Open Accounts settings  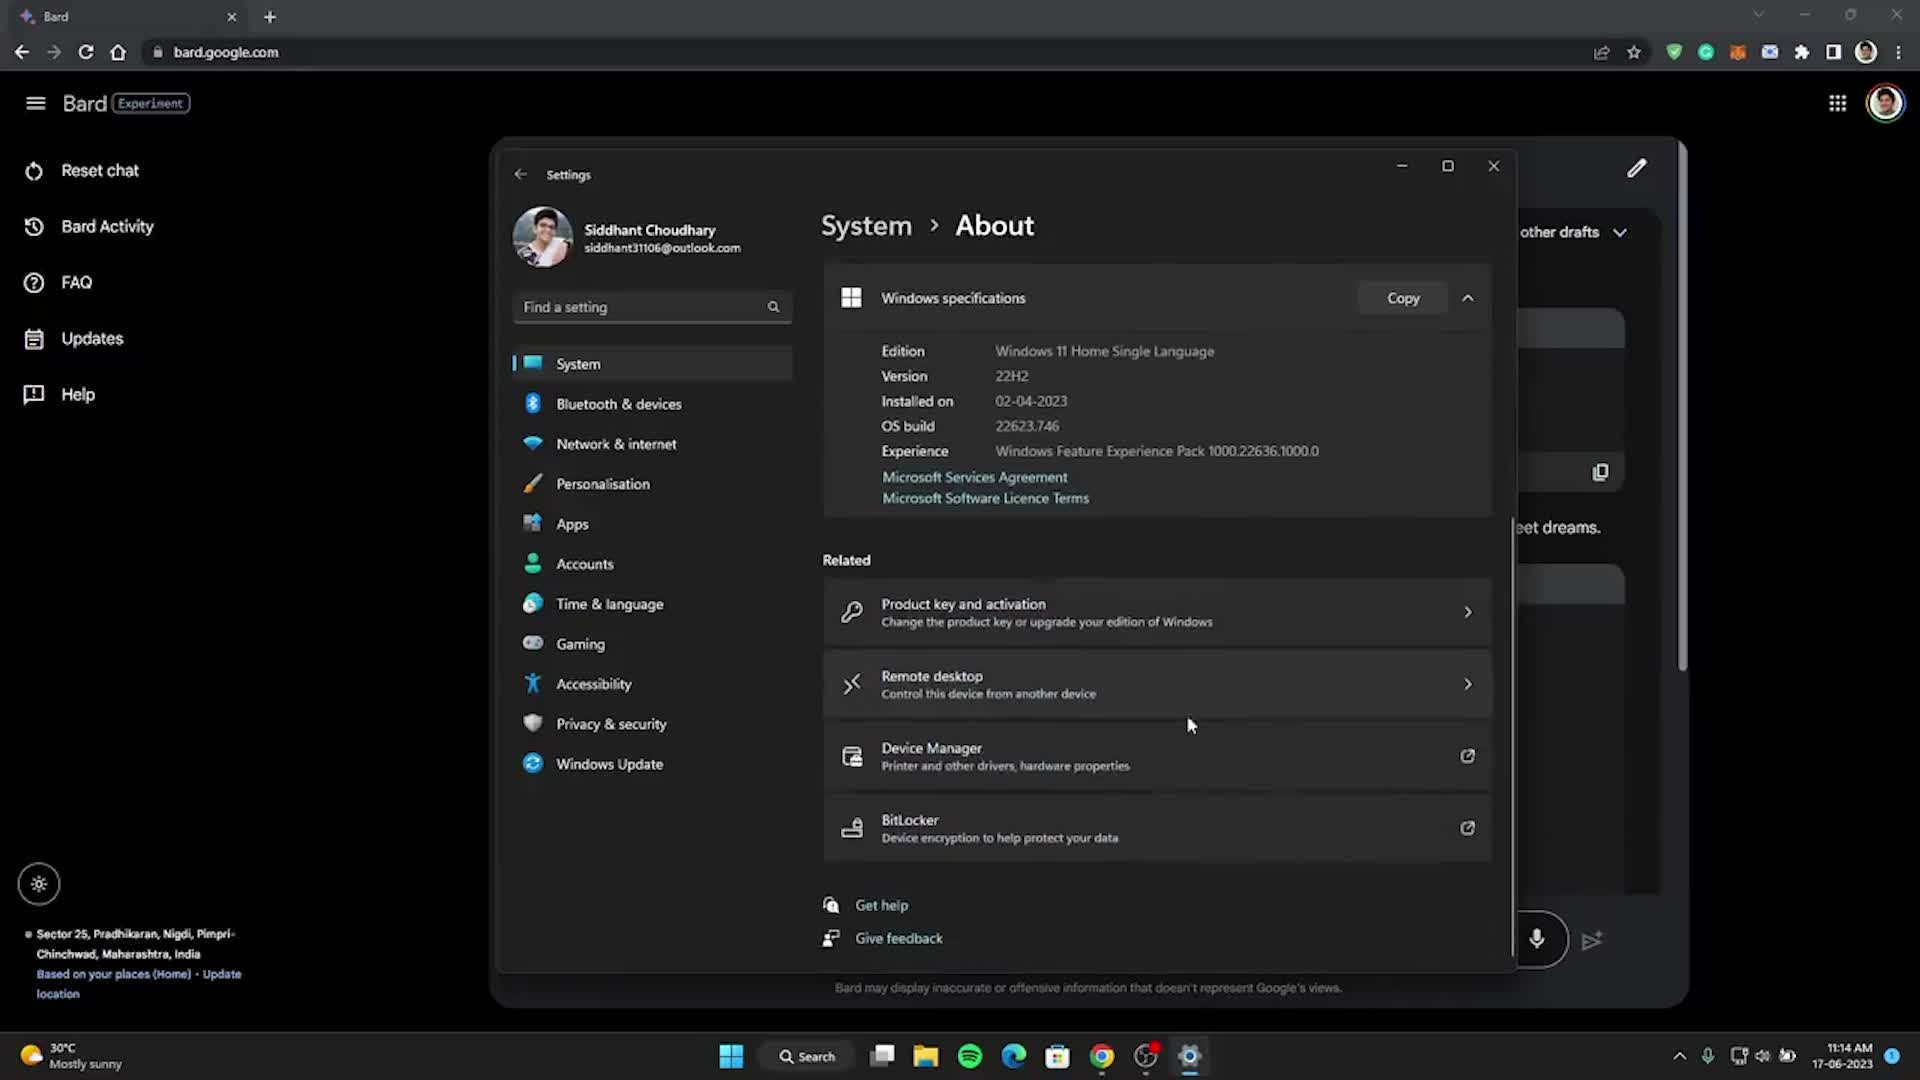652,564
